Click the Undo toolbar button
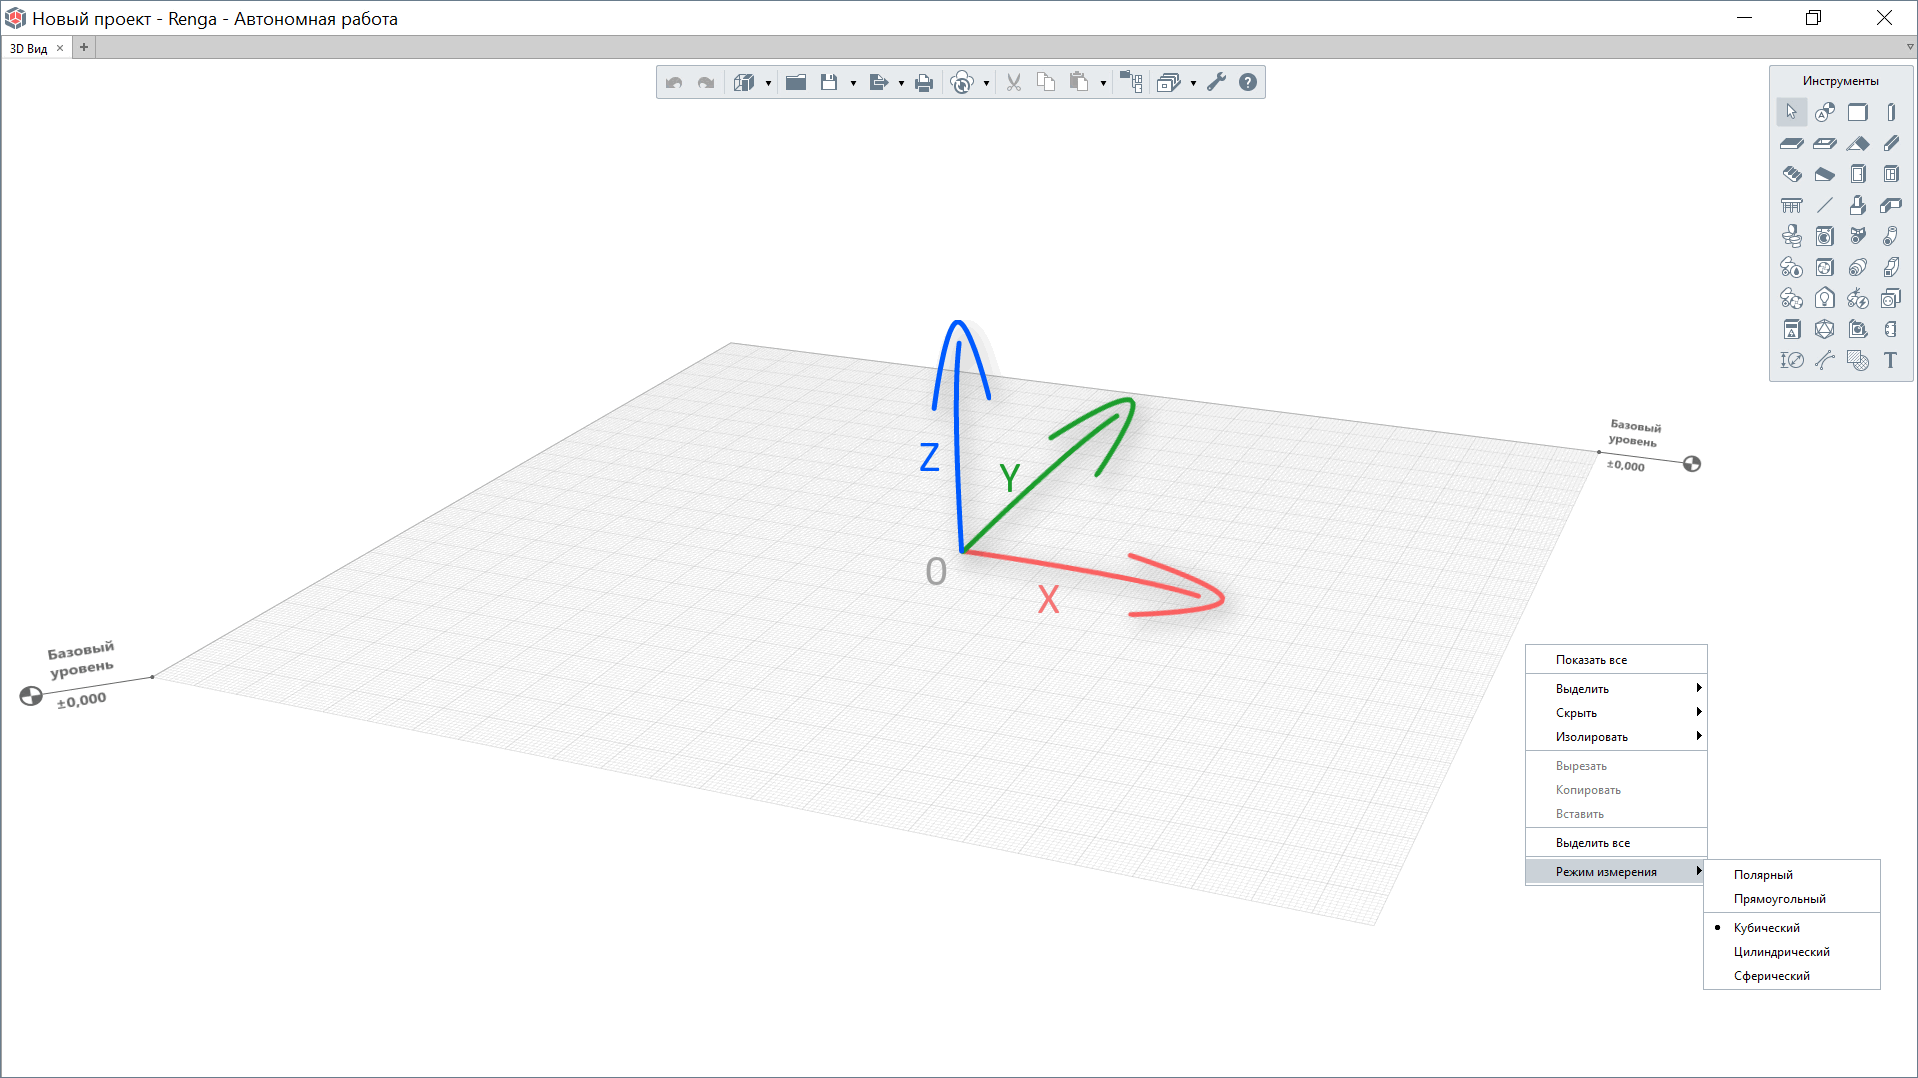1918x1078 pixels. pos(674,83)
